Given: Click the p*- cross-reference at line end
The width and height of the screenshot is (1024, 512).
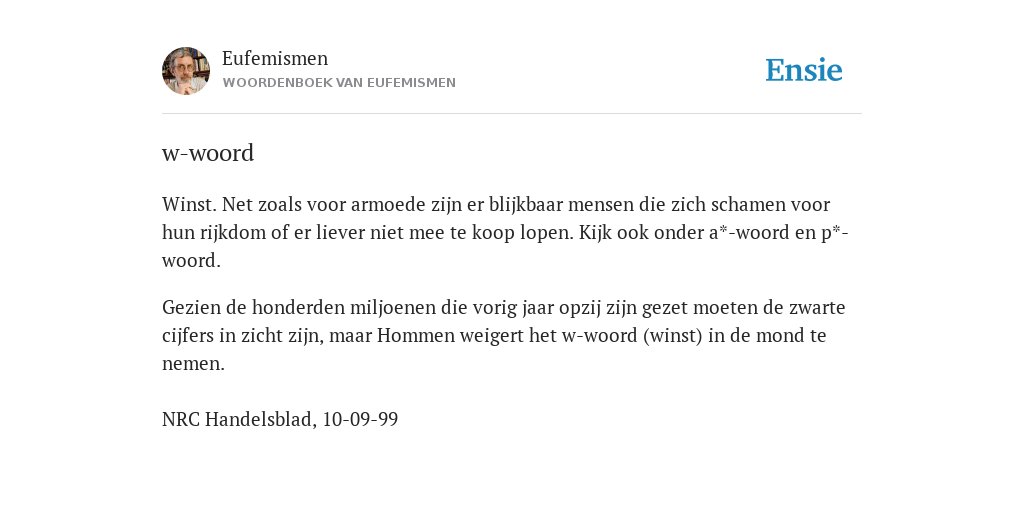Looking at the screenshot, I should (835, 232).
